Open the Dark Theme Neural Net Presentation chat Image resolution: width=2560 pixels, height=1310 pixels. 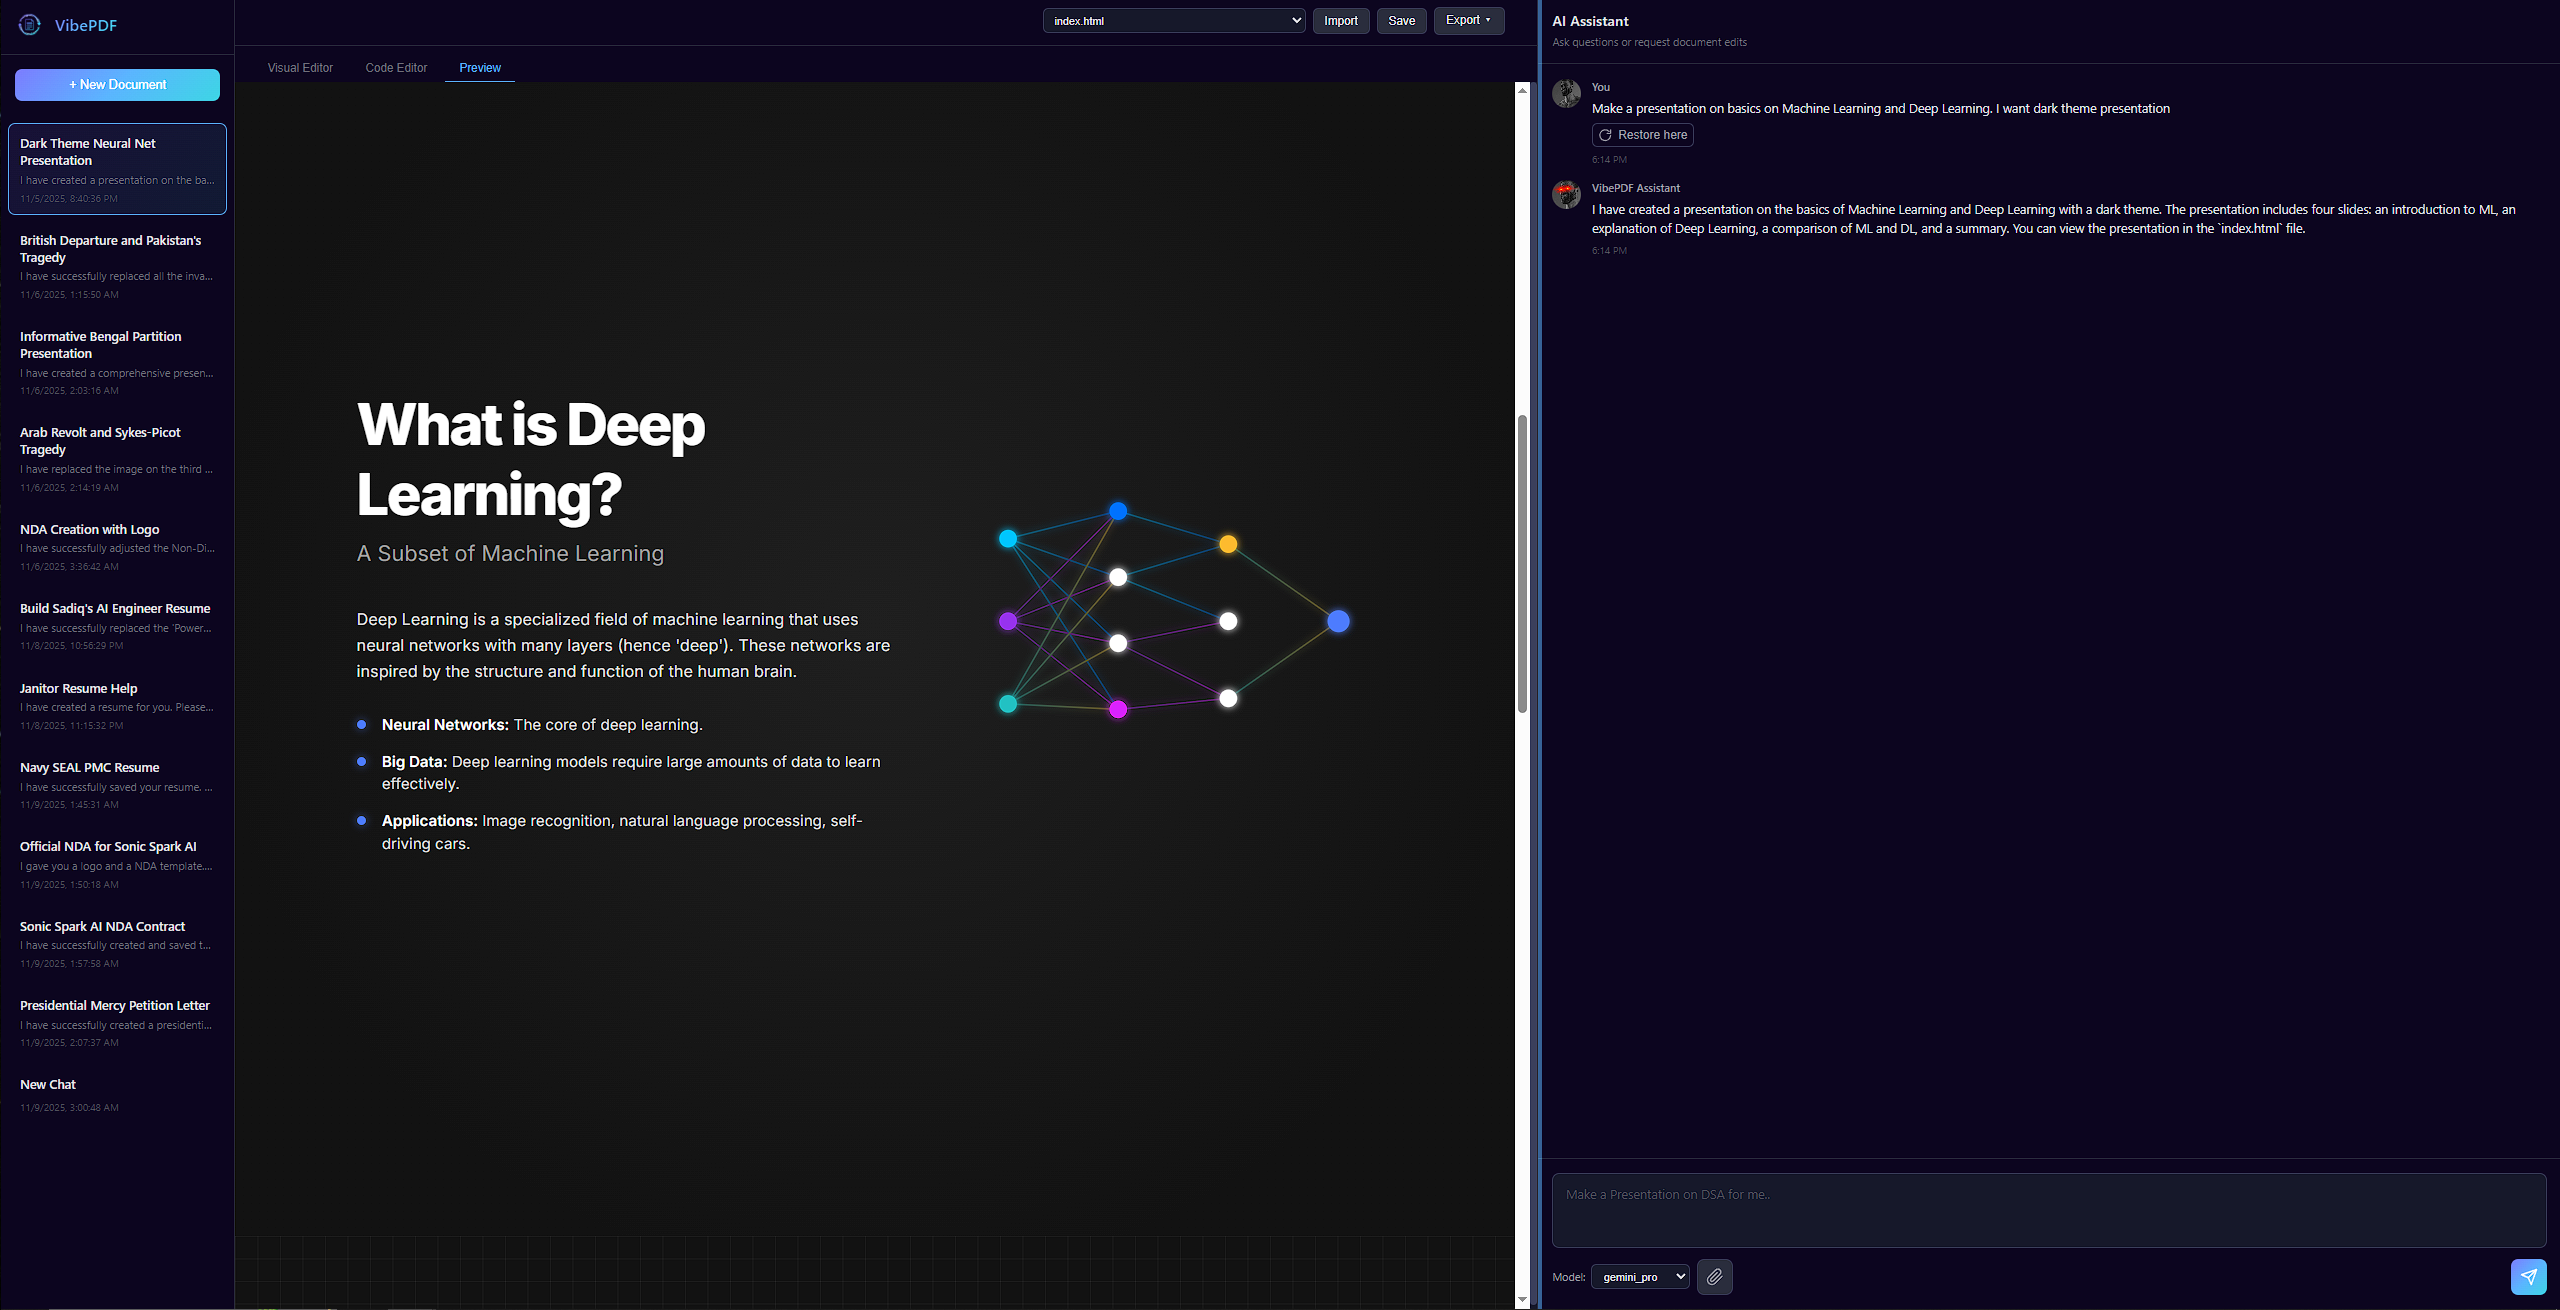[117, 168]
